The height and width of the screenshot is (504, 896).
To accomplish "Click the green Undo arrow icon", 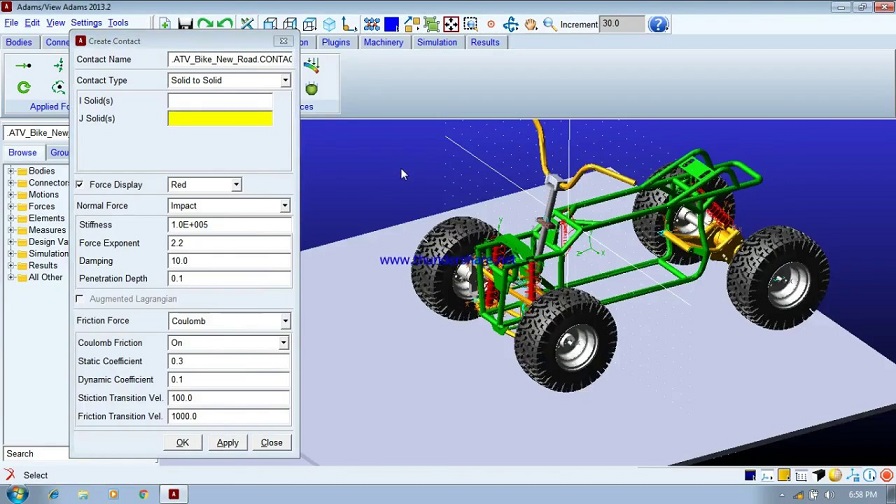I will 225,24.
